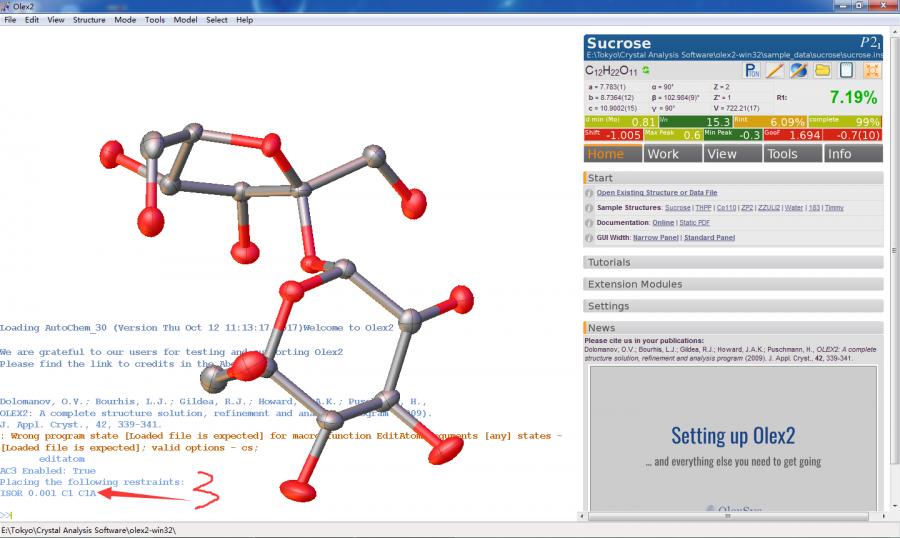Click info icon beside Sample Structures
900x538 pixels.
(589, 208)
